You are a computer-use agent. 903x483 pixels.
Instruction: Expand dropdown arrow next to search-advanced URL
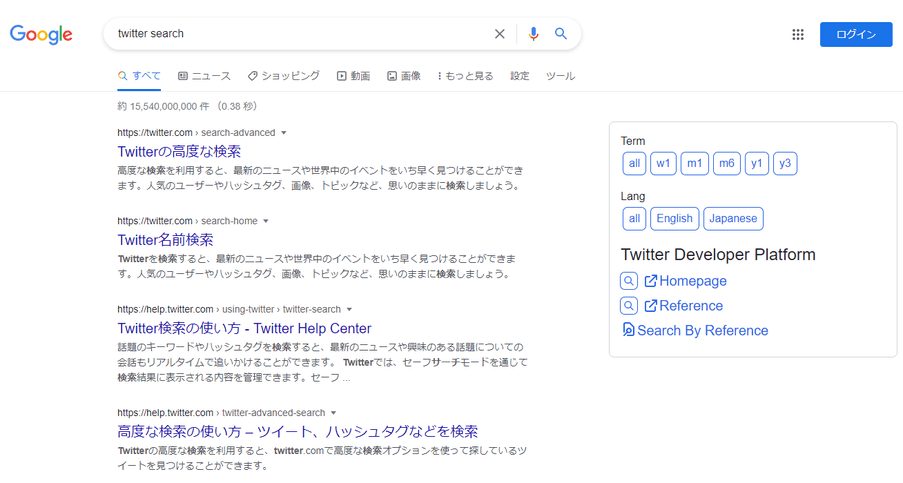(x=283, y=133)
